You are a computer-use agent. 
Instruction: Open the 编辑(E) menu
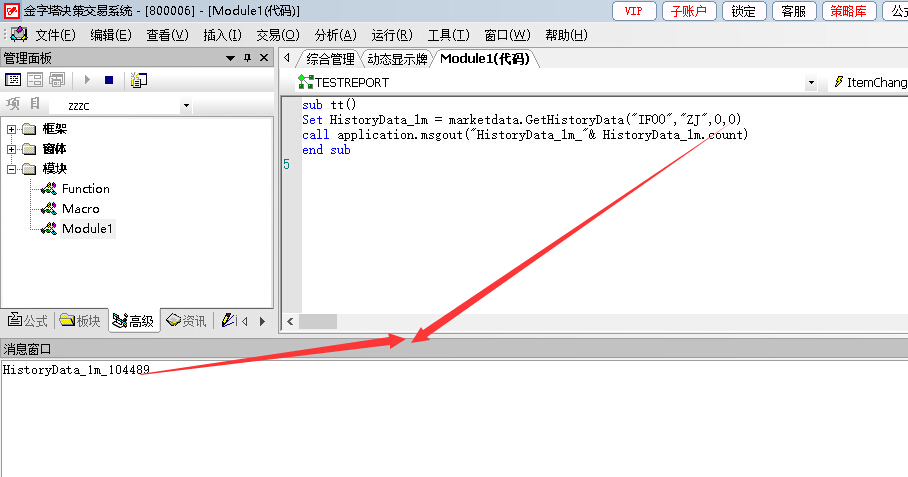tap(111, 35)
